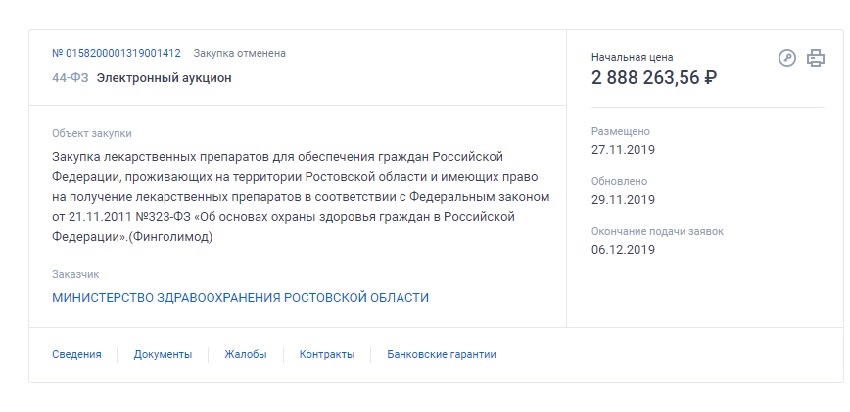Click the 44-ФЗ law label

click(69, 77)
